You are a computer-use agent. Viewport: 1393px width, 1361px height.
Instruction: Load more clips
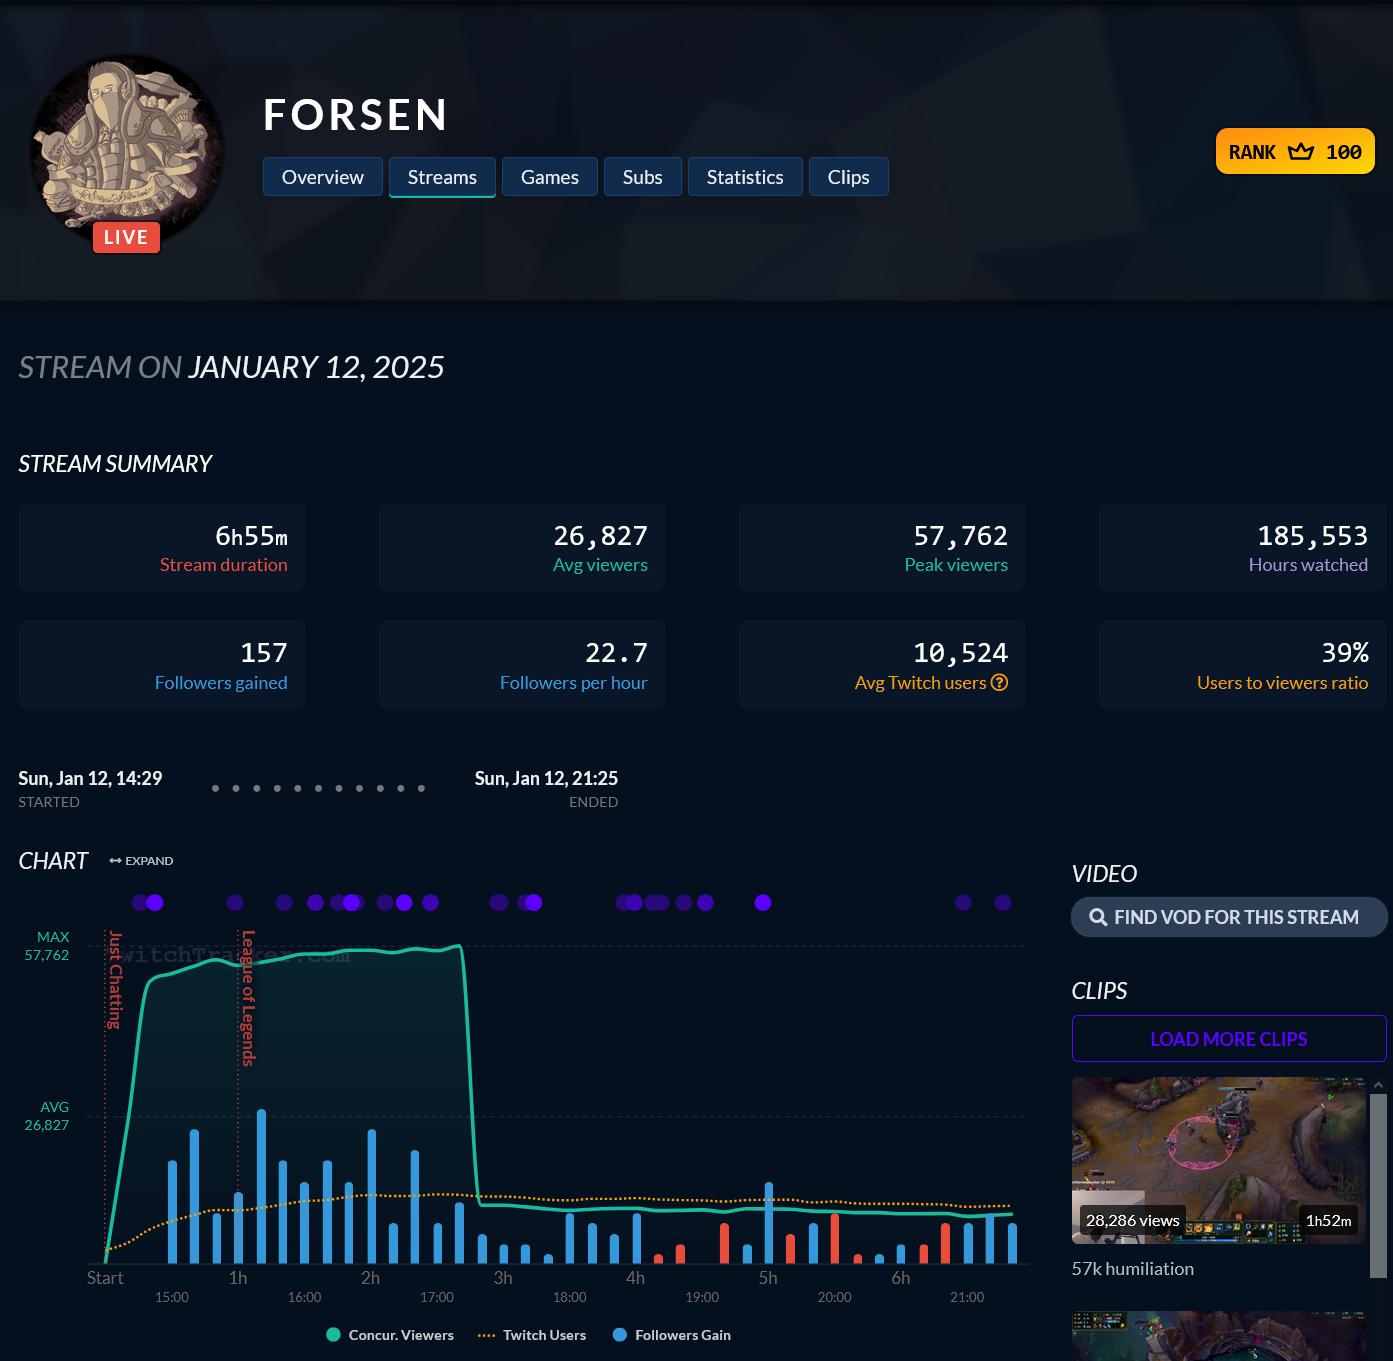point(1229,1039)
